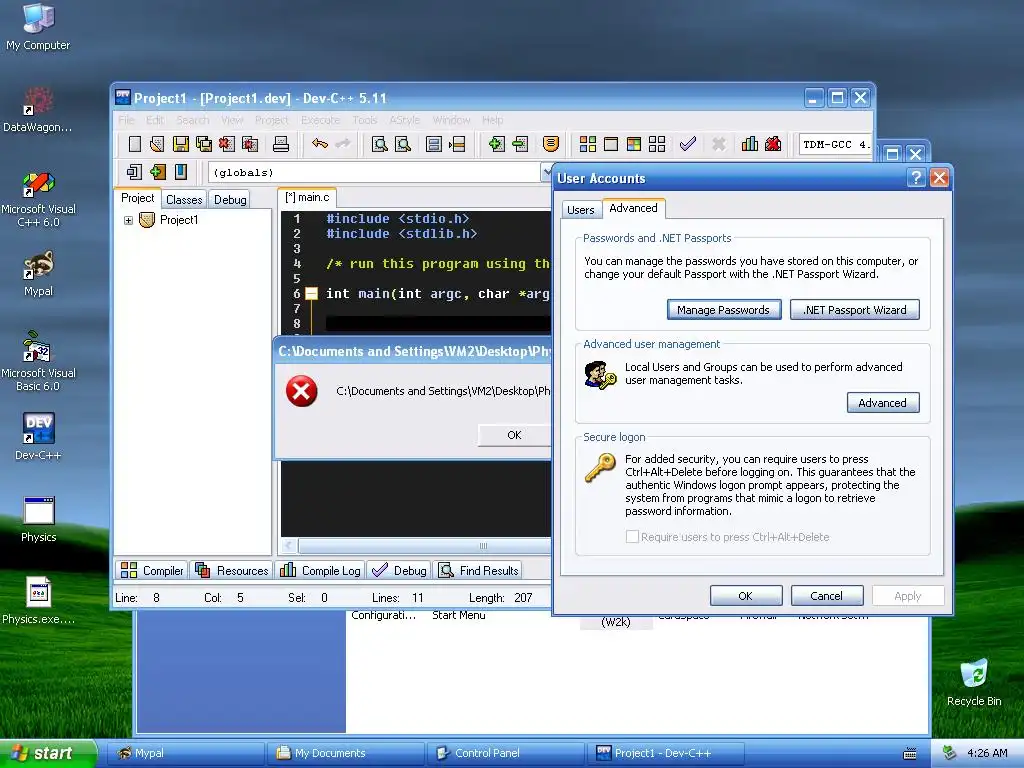Open the Find Results bottom tab

pyautogui.click(x=478, y=571)
